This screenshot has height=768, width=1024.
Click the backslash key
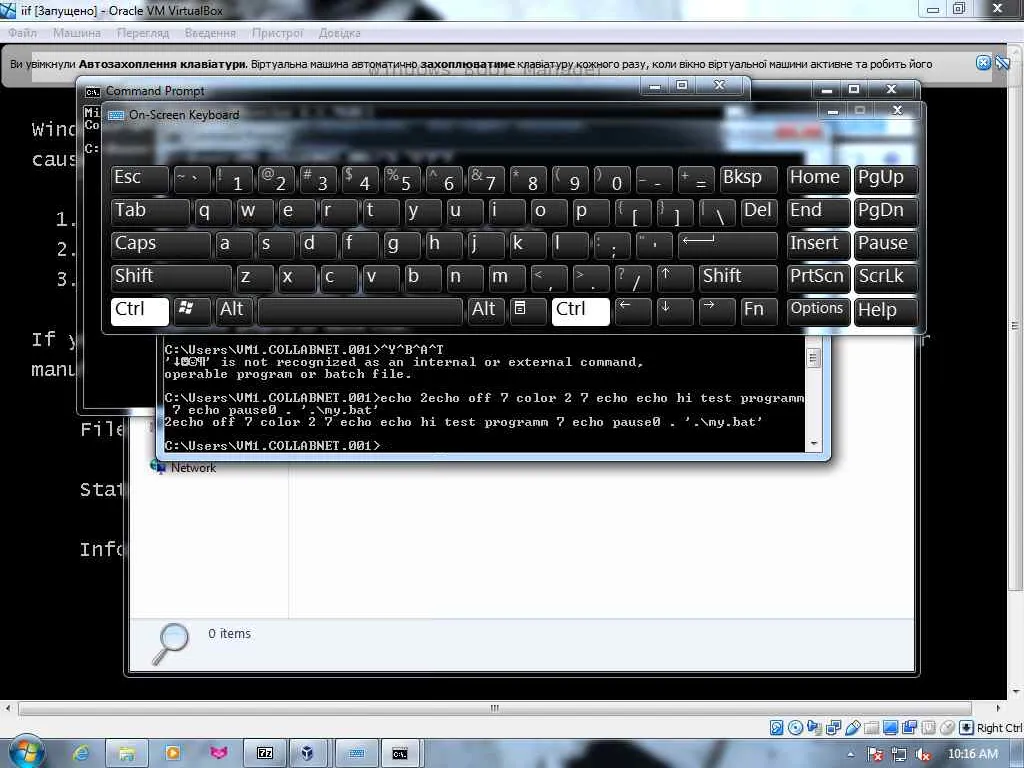(717, 212)
